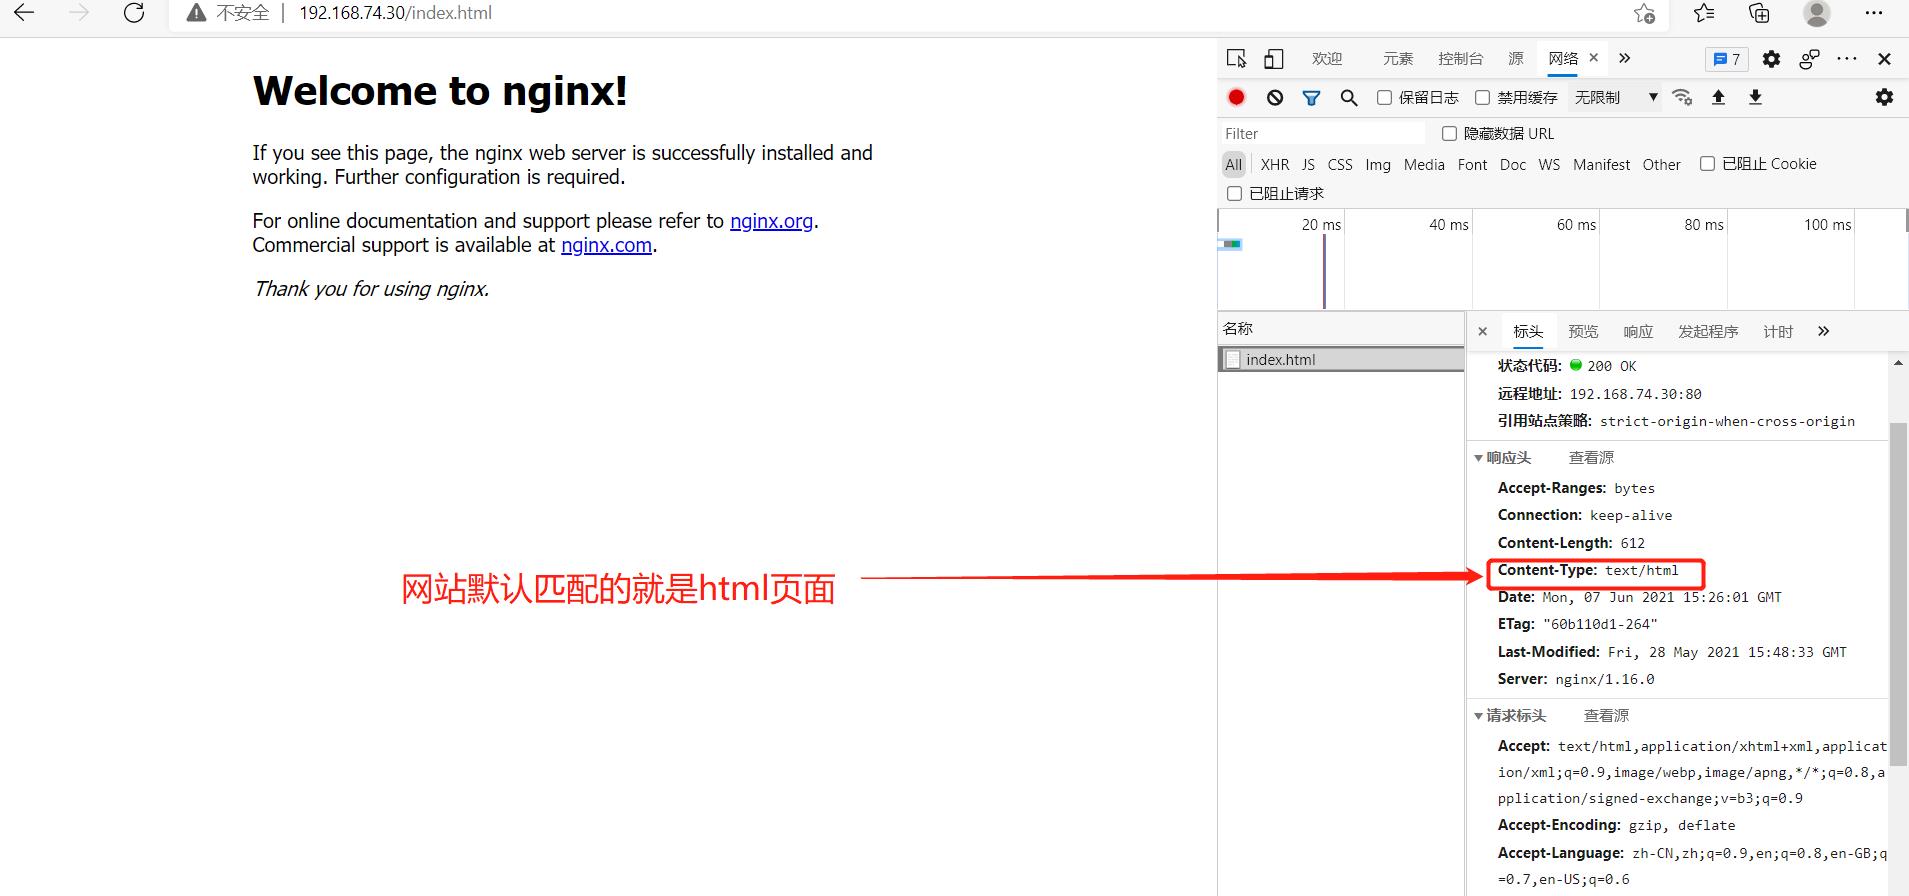Switch to the 源 tab

pyautogui.click(x=1516, y=59)
